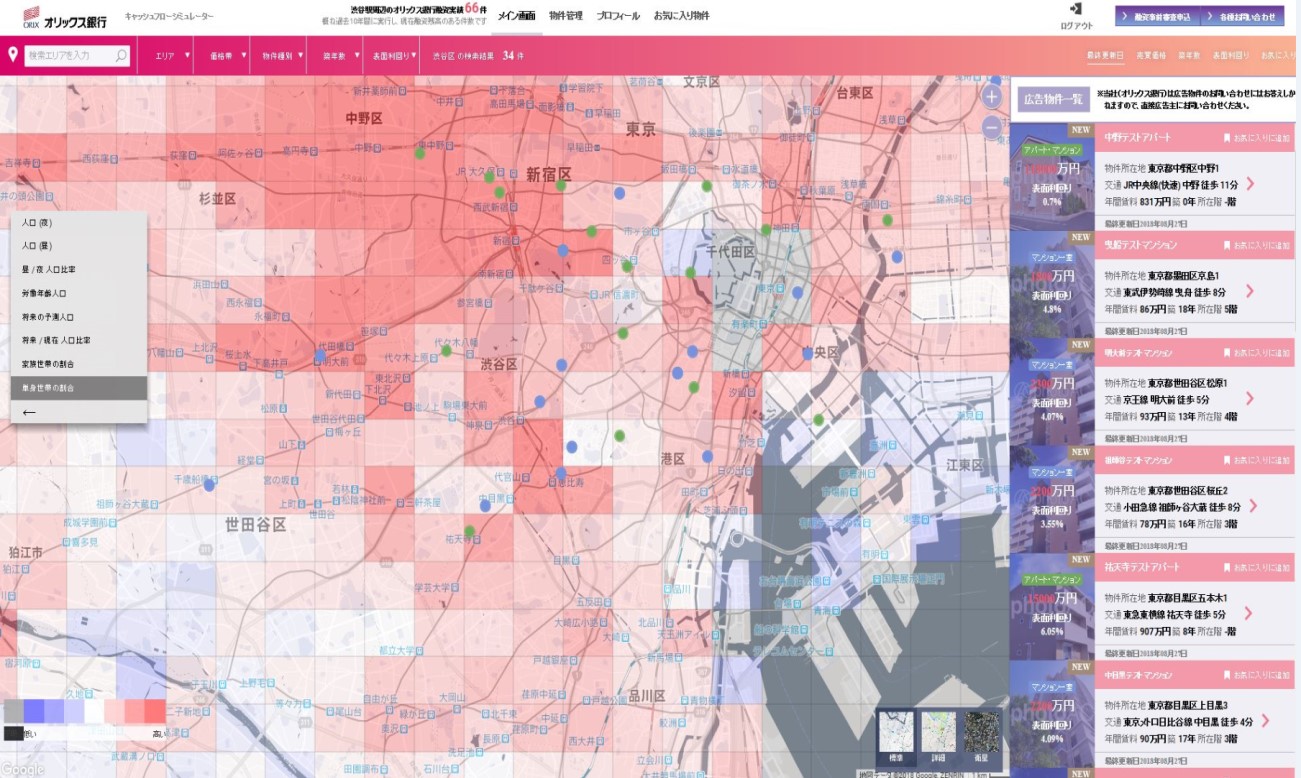
Task: Select 将来の予測人口 menu item
Action: pyautogui.click(x=79, y=317)
